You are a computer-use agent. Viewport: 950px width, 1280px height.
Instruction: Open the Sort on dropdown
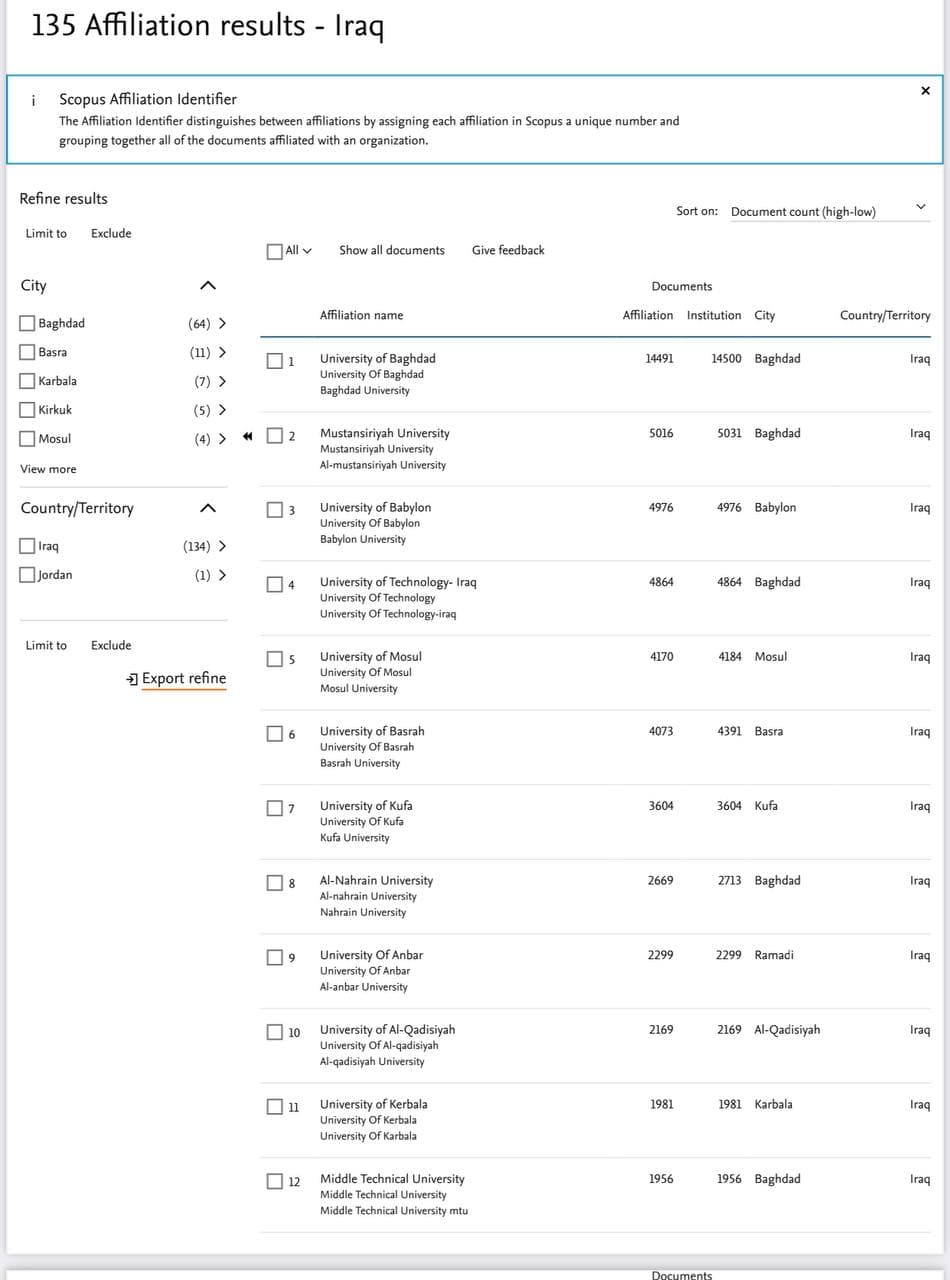tap(829, 211)
